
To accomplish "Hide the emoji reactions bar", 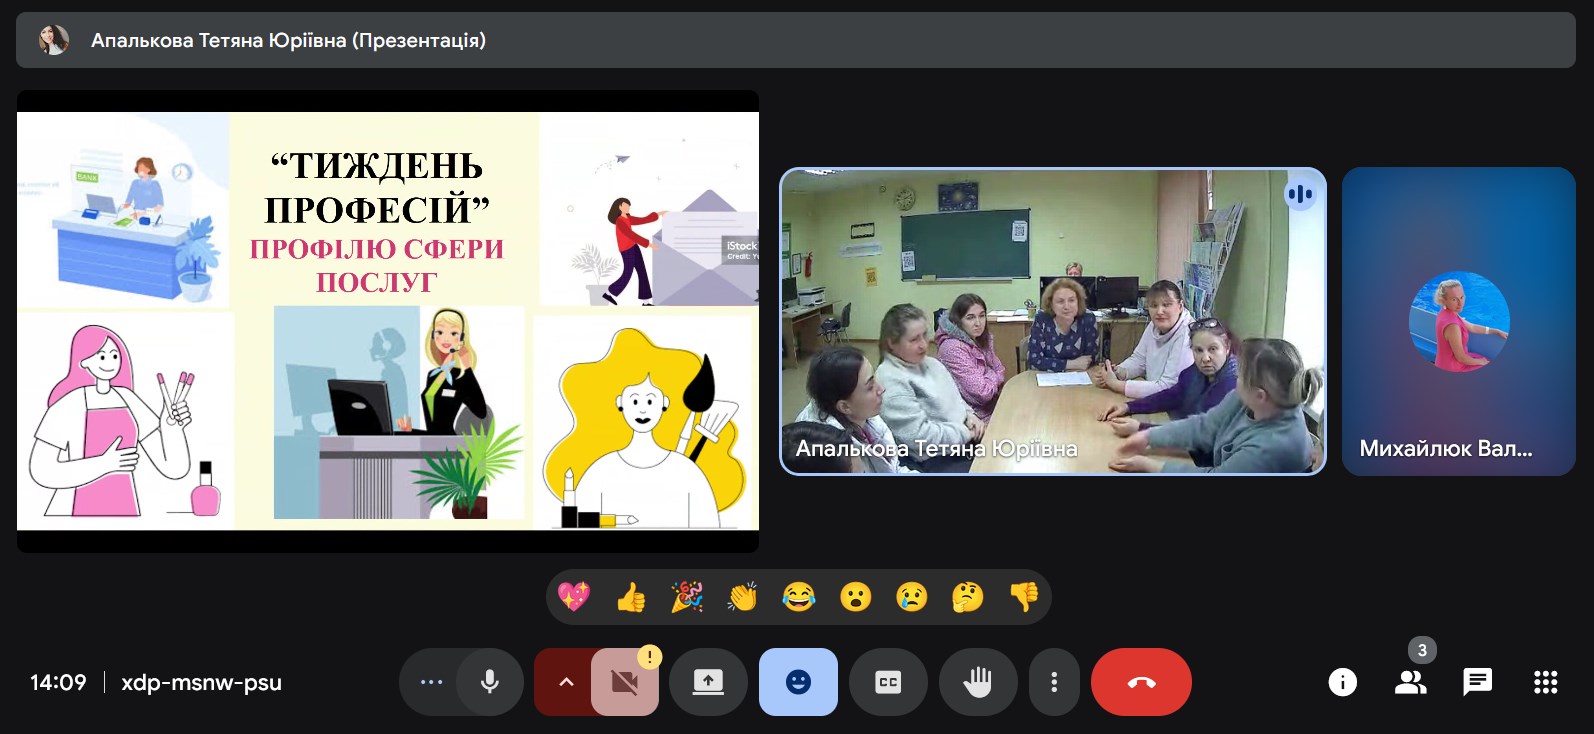I will (798, 682).
